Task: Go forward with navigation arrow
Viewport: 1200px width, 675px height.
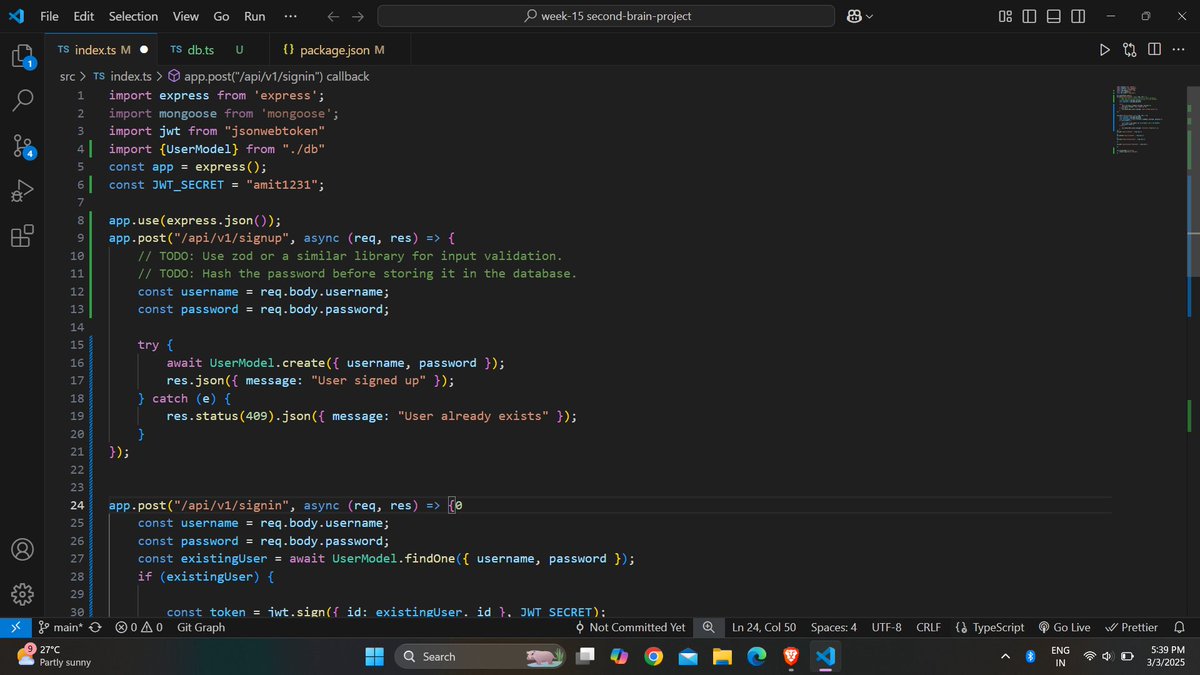Action: [x=358, y=16]
